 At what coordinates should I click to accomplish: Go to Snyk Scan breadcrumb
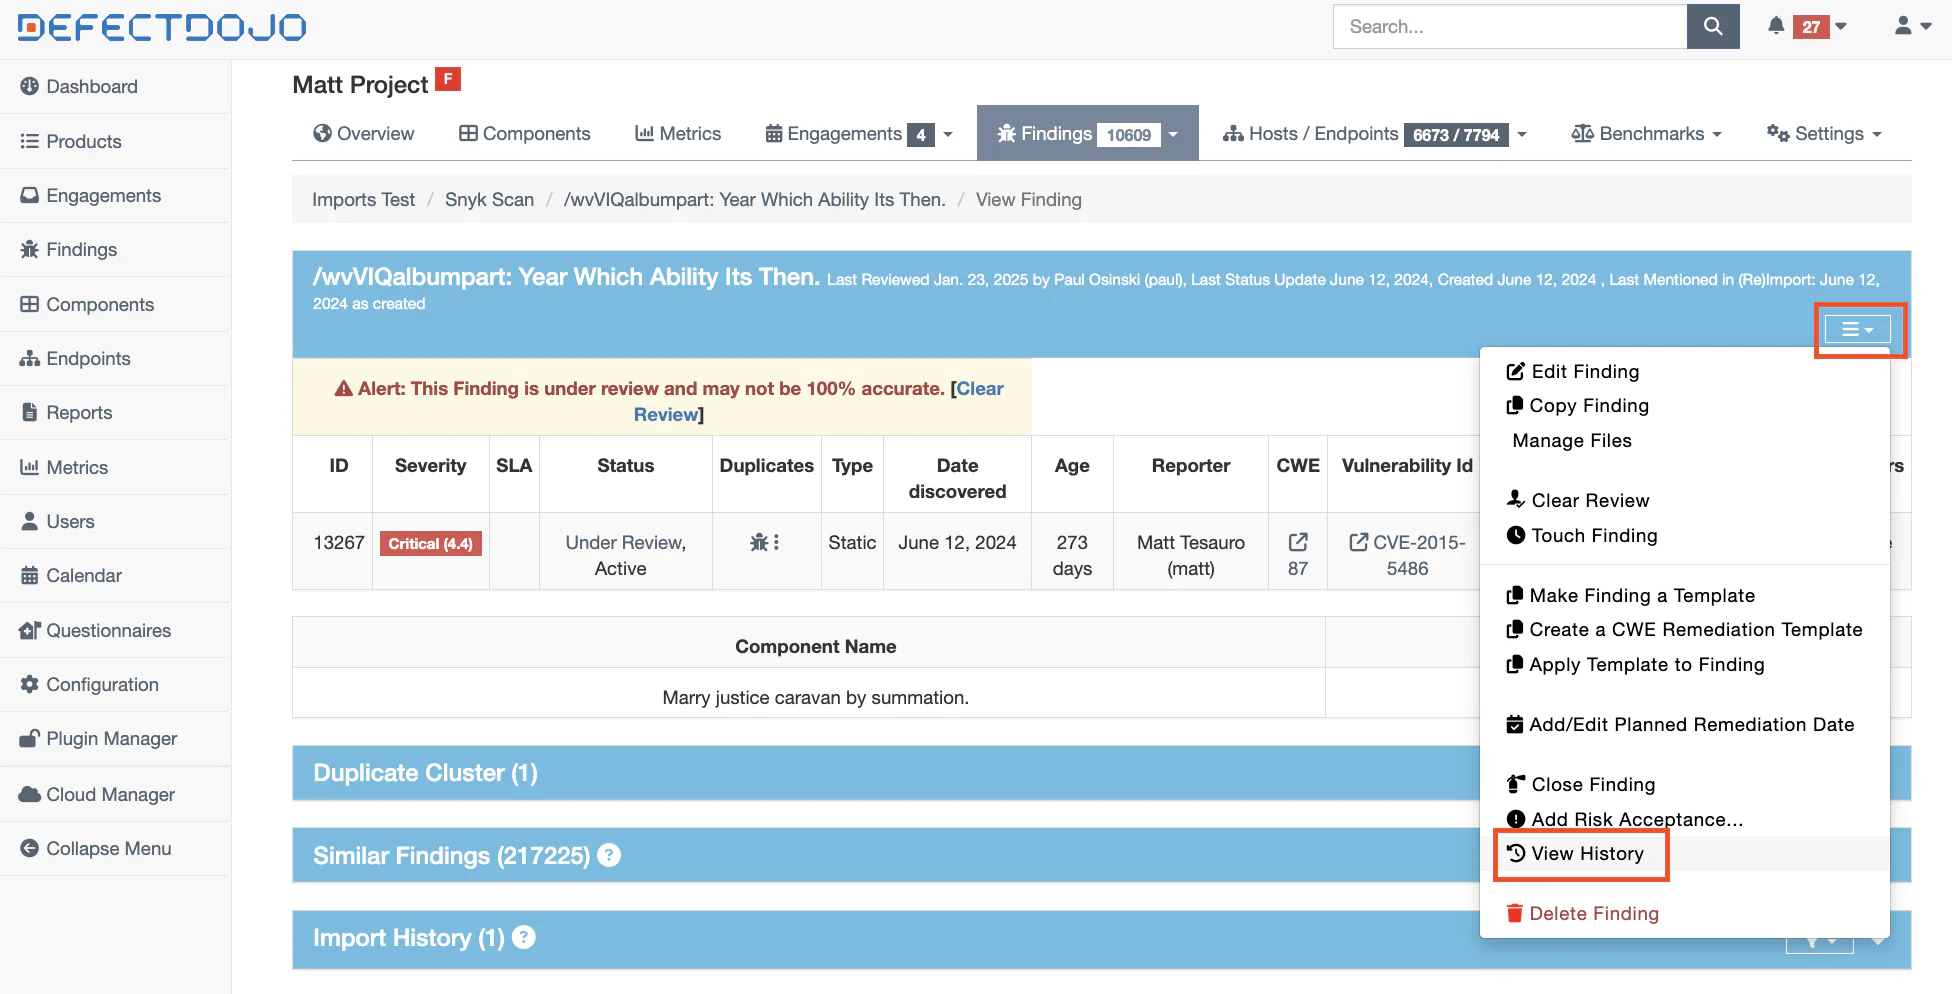pyautogui.click(x=489, y=200)
